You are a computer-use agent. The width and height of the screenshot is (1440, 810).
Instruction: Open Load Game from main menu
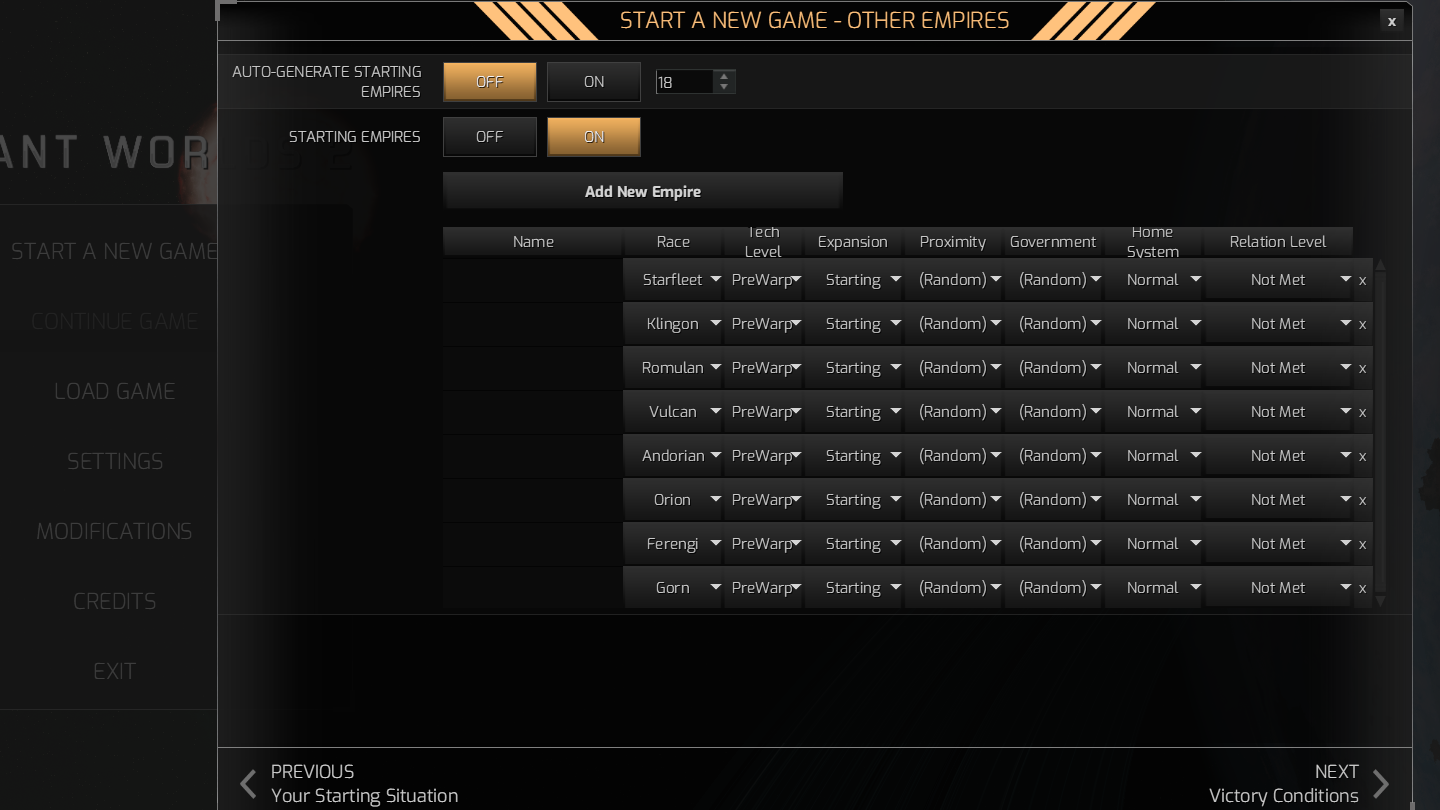115,391
